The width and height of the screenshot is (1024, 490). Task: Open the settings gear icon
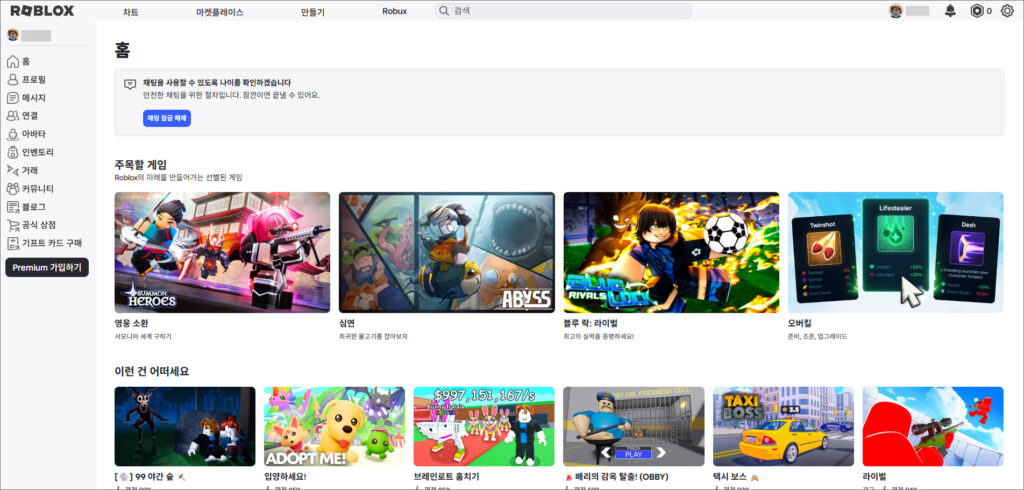pos(1007,11)
